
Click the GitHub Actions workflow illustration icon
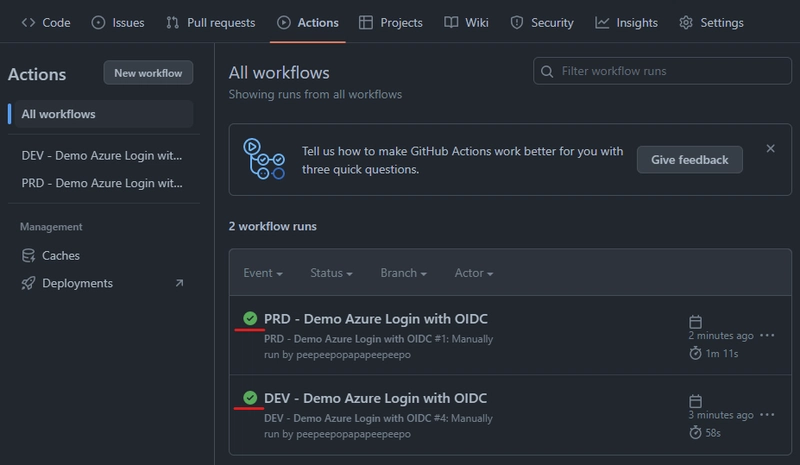click(264, 159)
